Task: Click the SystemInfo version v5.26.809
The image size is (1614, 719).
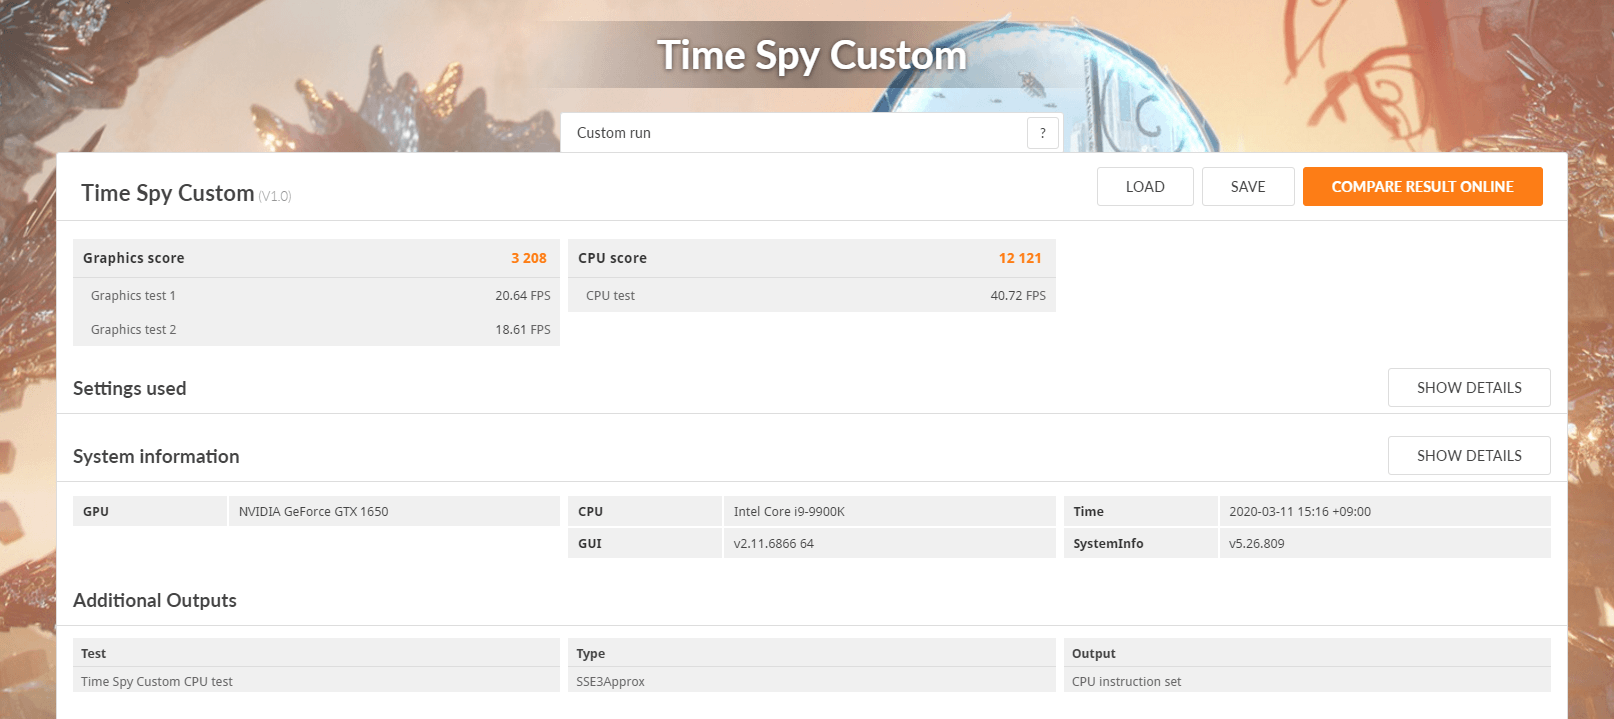Action: pos(1257,544)
